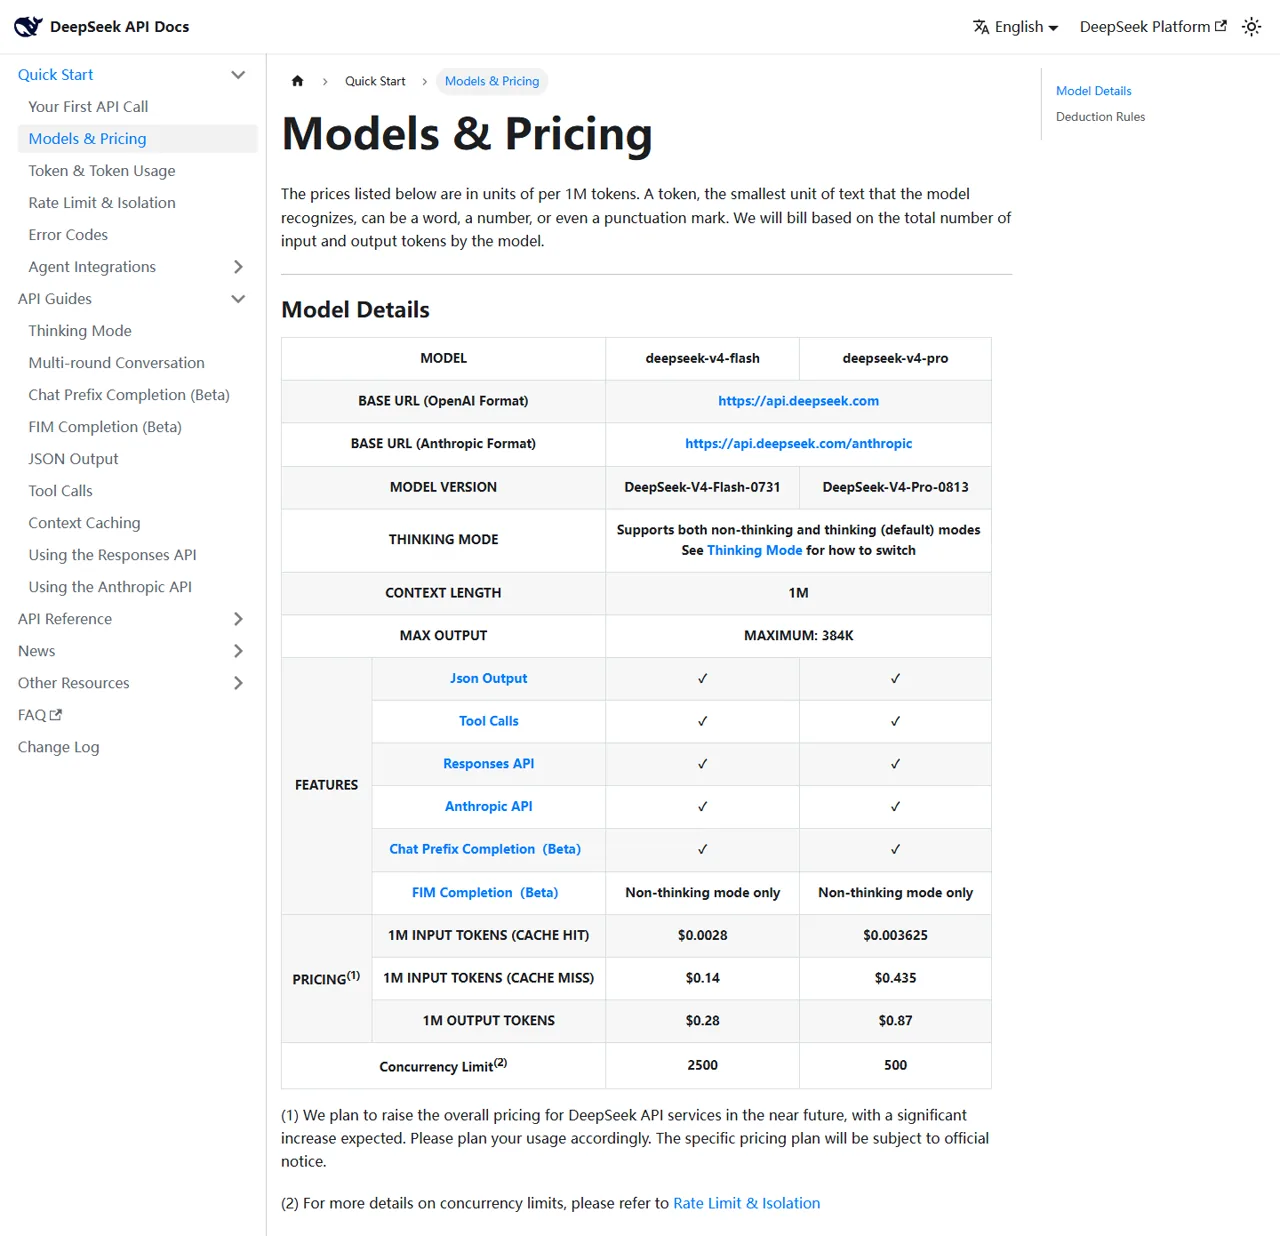Image resolution: width=1280 pixels, height=1236 pixels.
Task: Click the Model Details section heading
Action: click(x=355, y=310)
